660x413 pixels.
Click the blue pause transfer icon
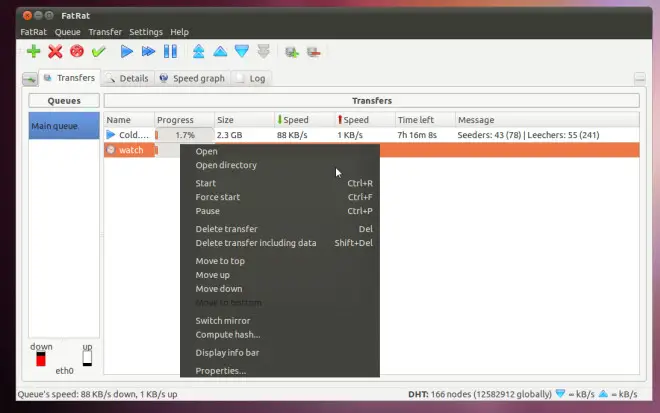170,51
